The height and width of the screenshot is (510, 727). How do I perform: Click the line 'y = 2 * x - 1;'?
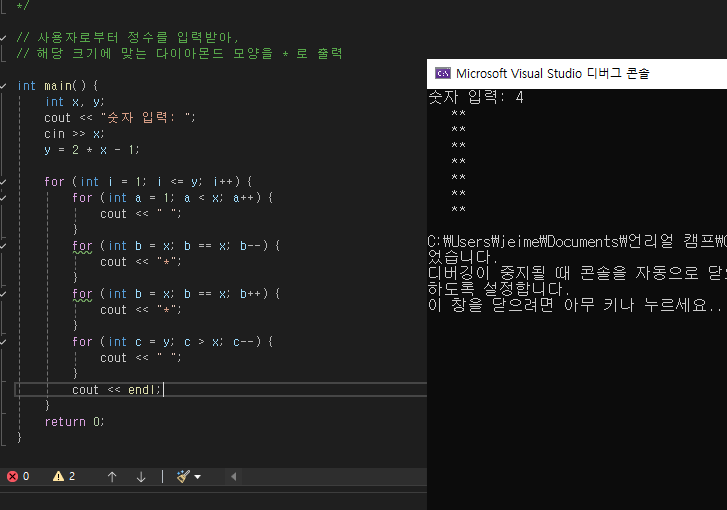pyautogui.click(x=92, y=150)
